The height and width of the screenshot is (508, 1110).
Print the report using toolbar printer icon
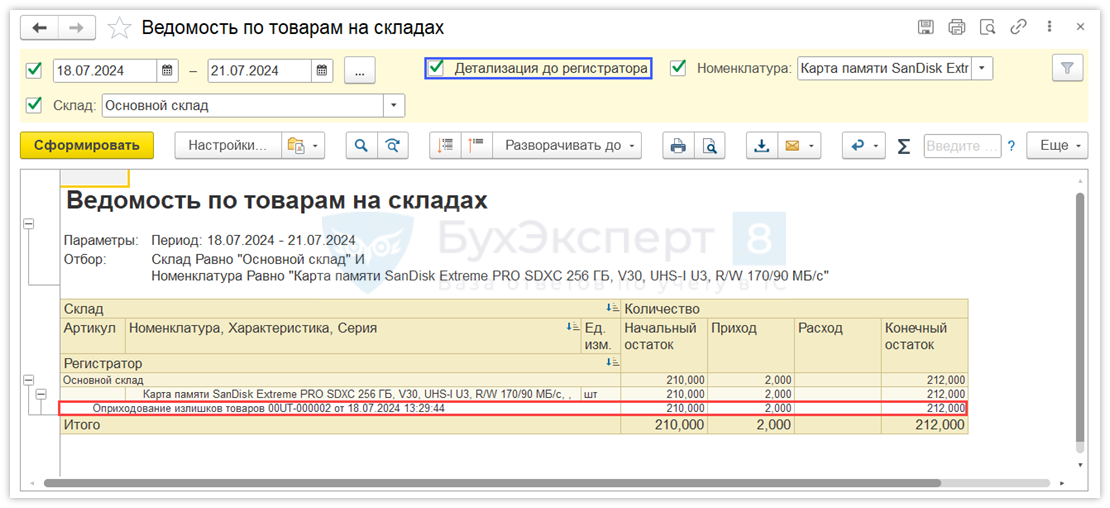[678, 146]
